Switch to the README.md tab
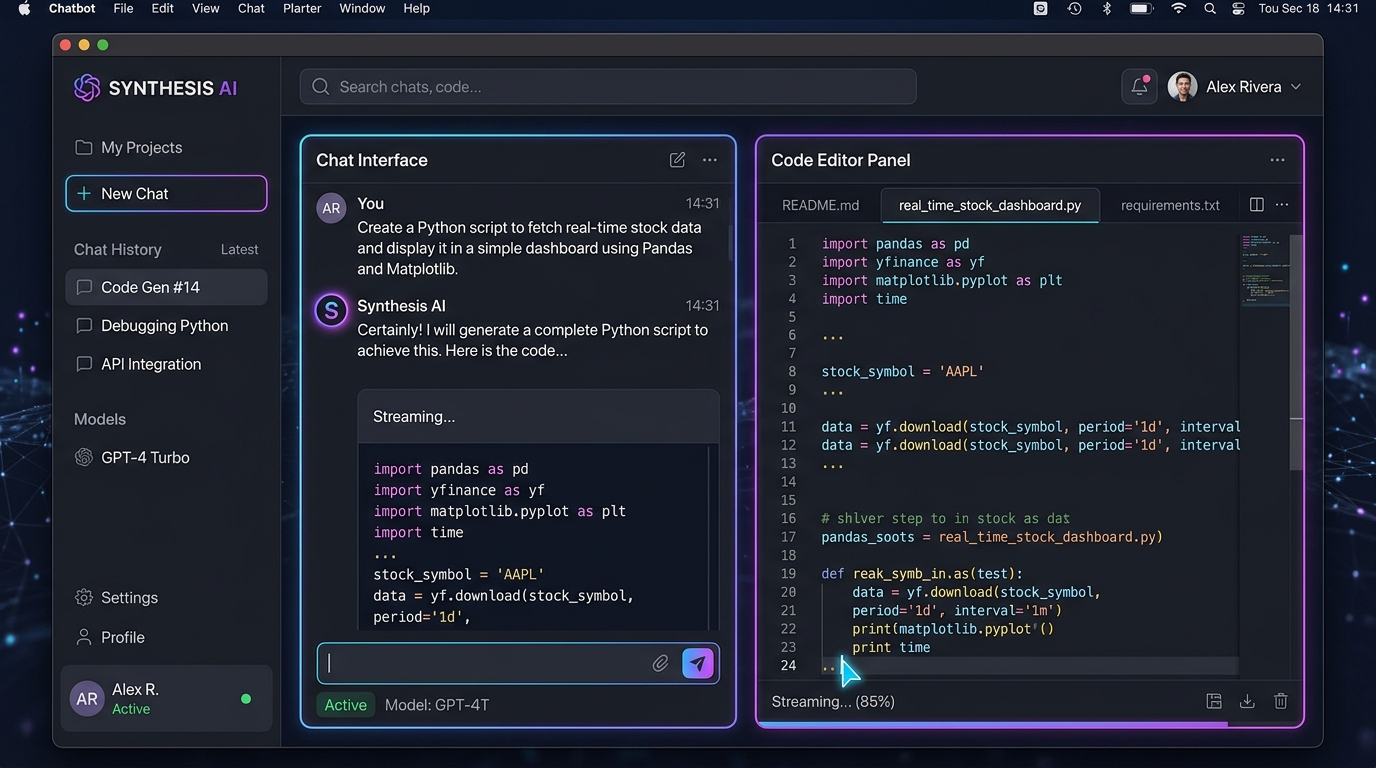The image size is (1376, 768). (820, 205)
